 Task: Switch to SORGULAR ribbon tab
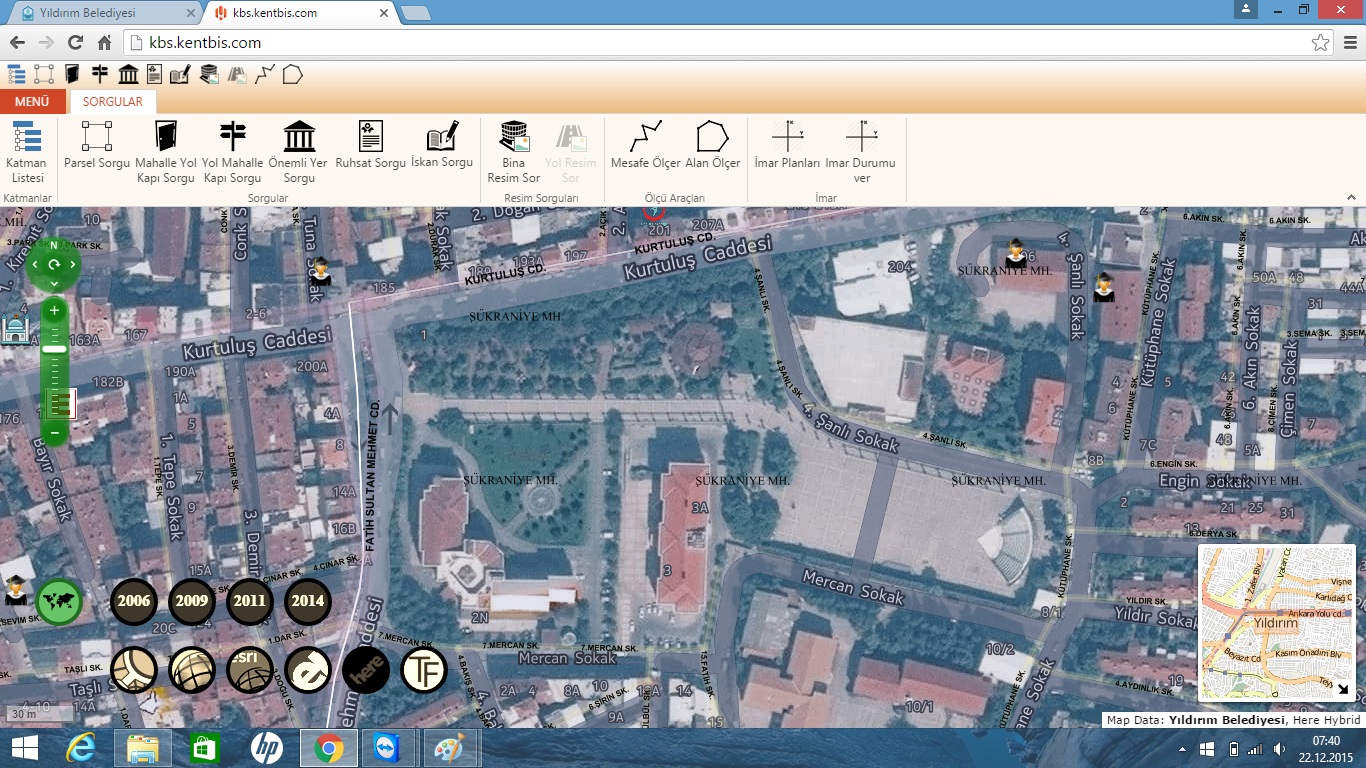pos(113,102)
